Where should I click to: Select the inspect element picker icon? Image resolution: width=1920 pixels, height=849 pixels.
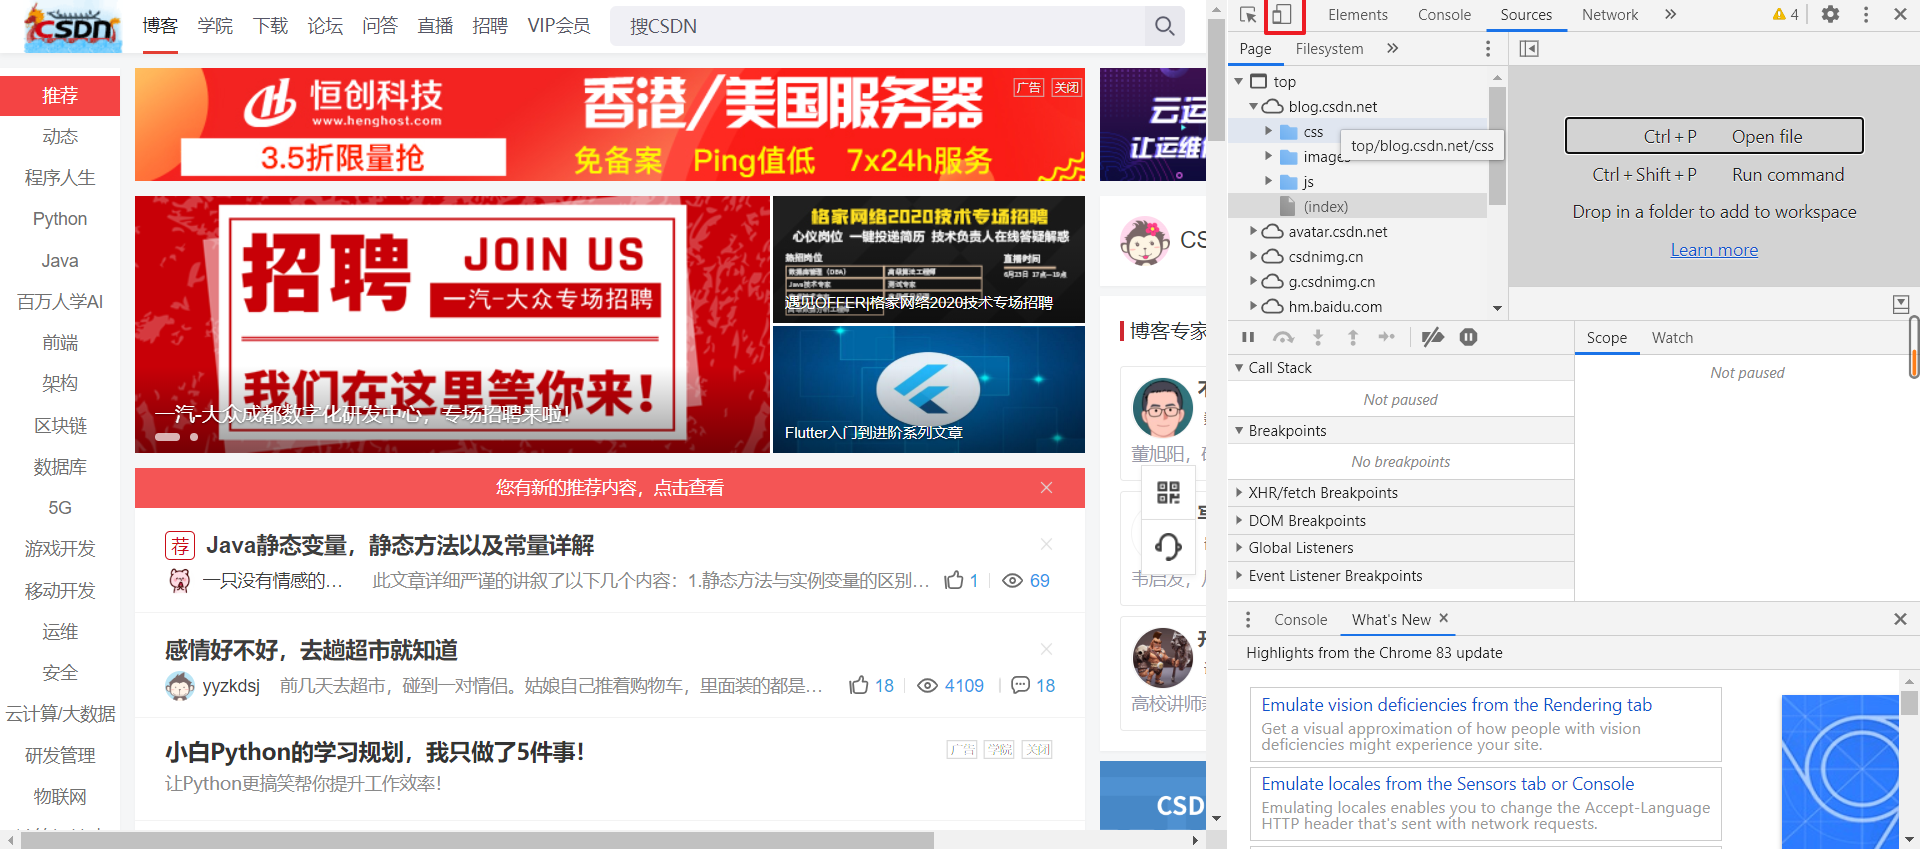(1248, 15)
